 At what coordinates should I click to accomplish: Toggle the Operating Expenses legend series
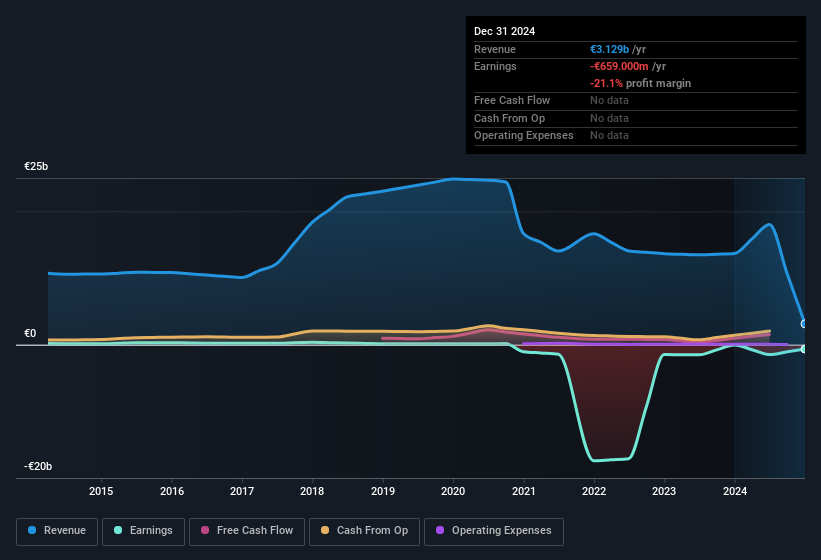point(493,531)
